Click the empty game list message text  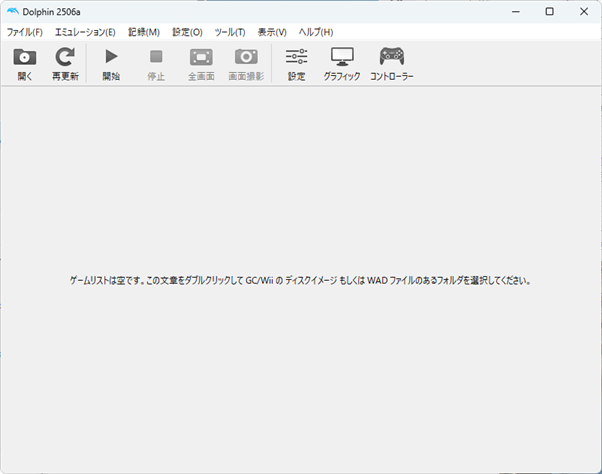[301, 281]
